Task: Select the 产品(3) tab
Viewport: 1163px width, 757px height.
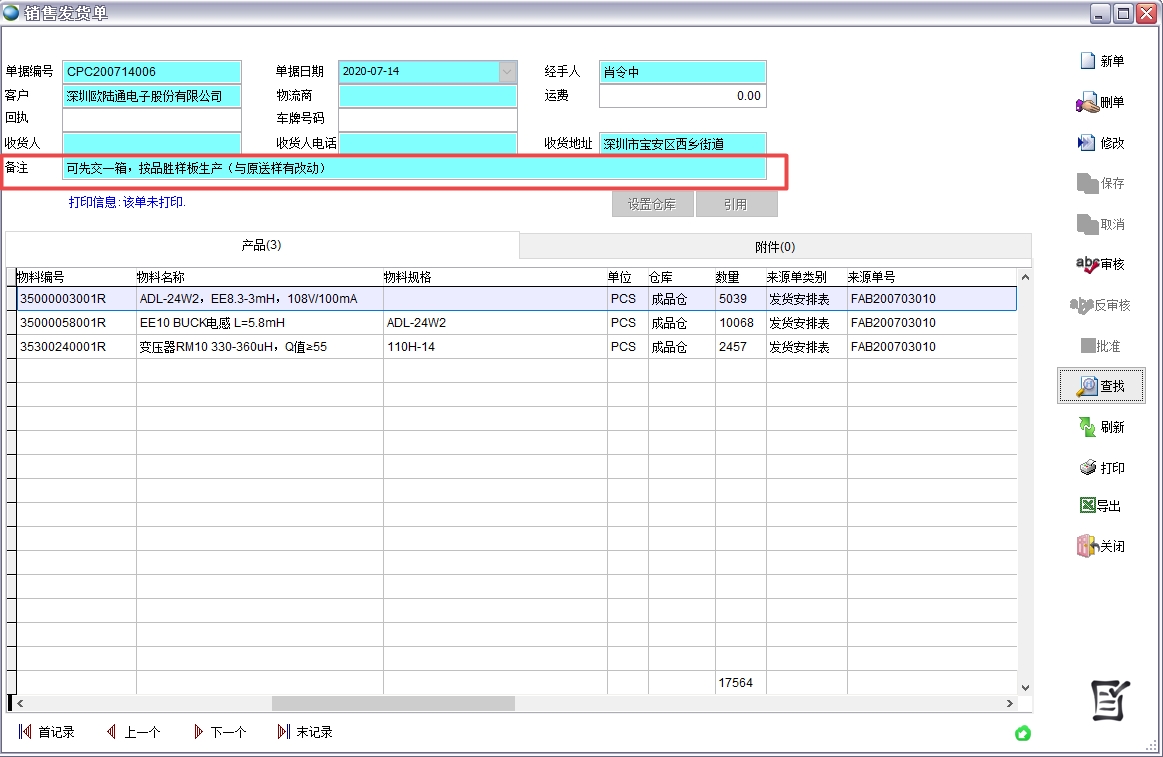Action: click(x=262, y=245)
